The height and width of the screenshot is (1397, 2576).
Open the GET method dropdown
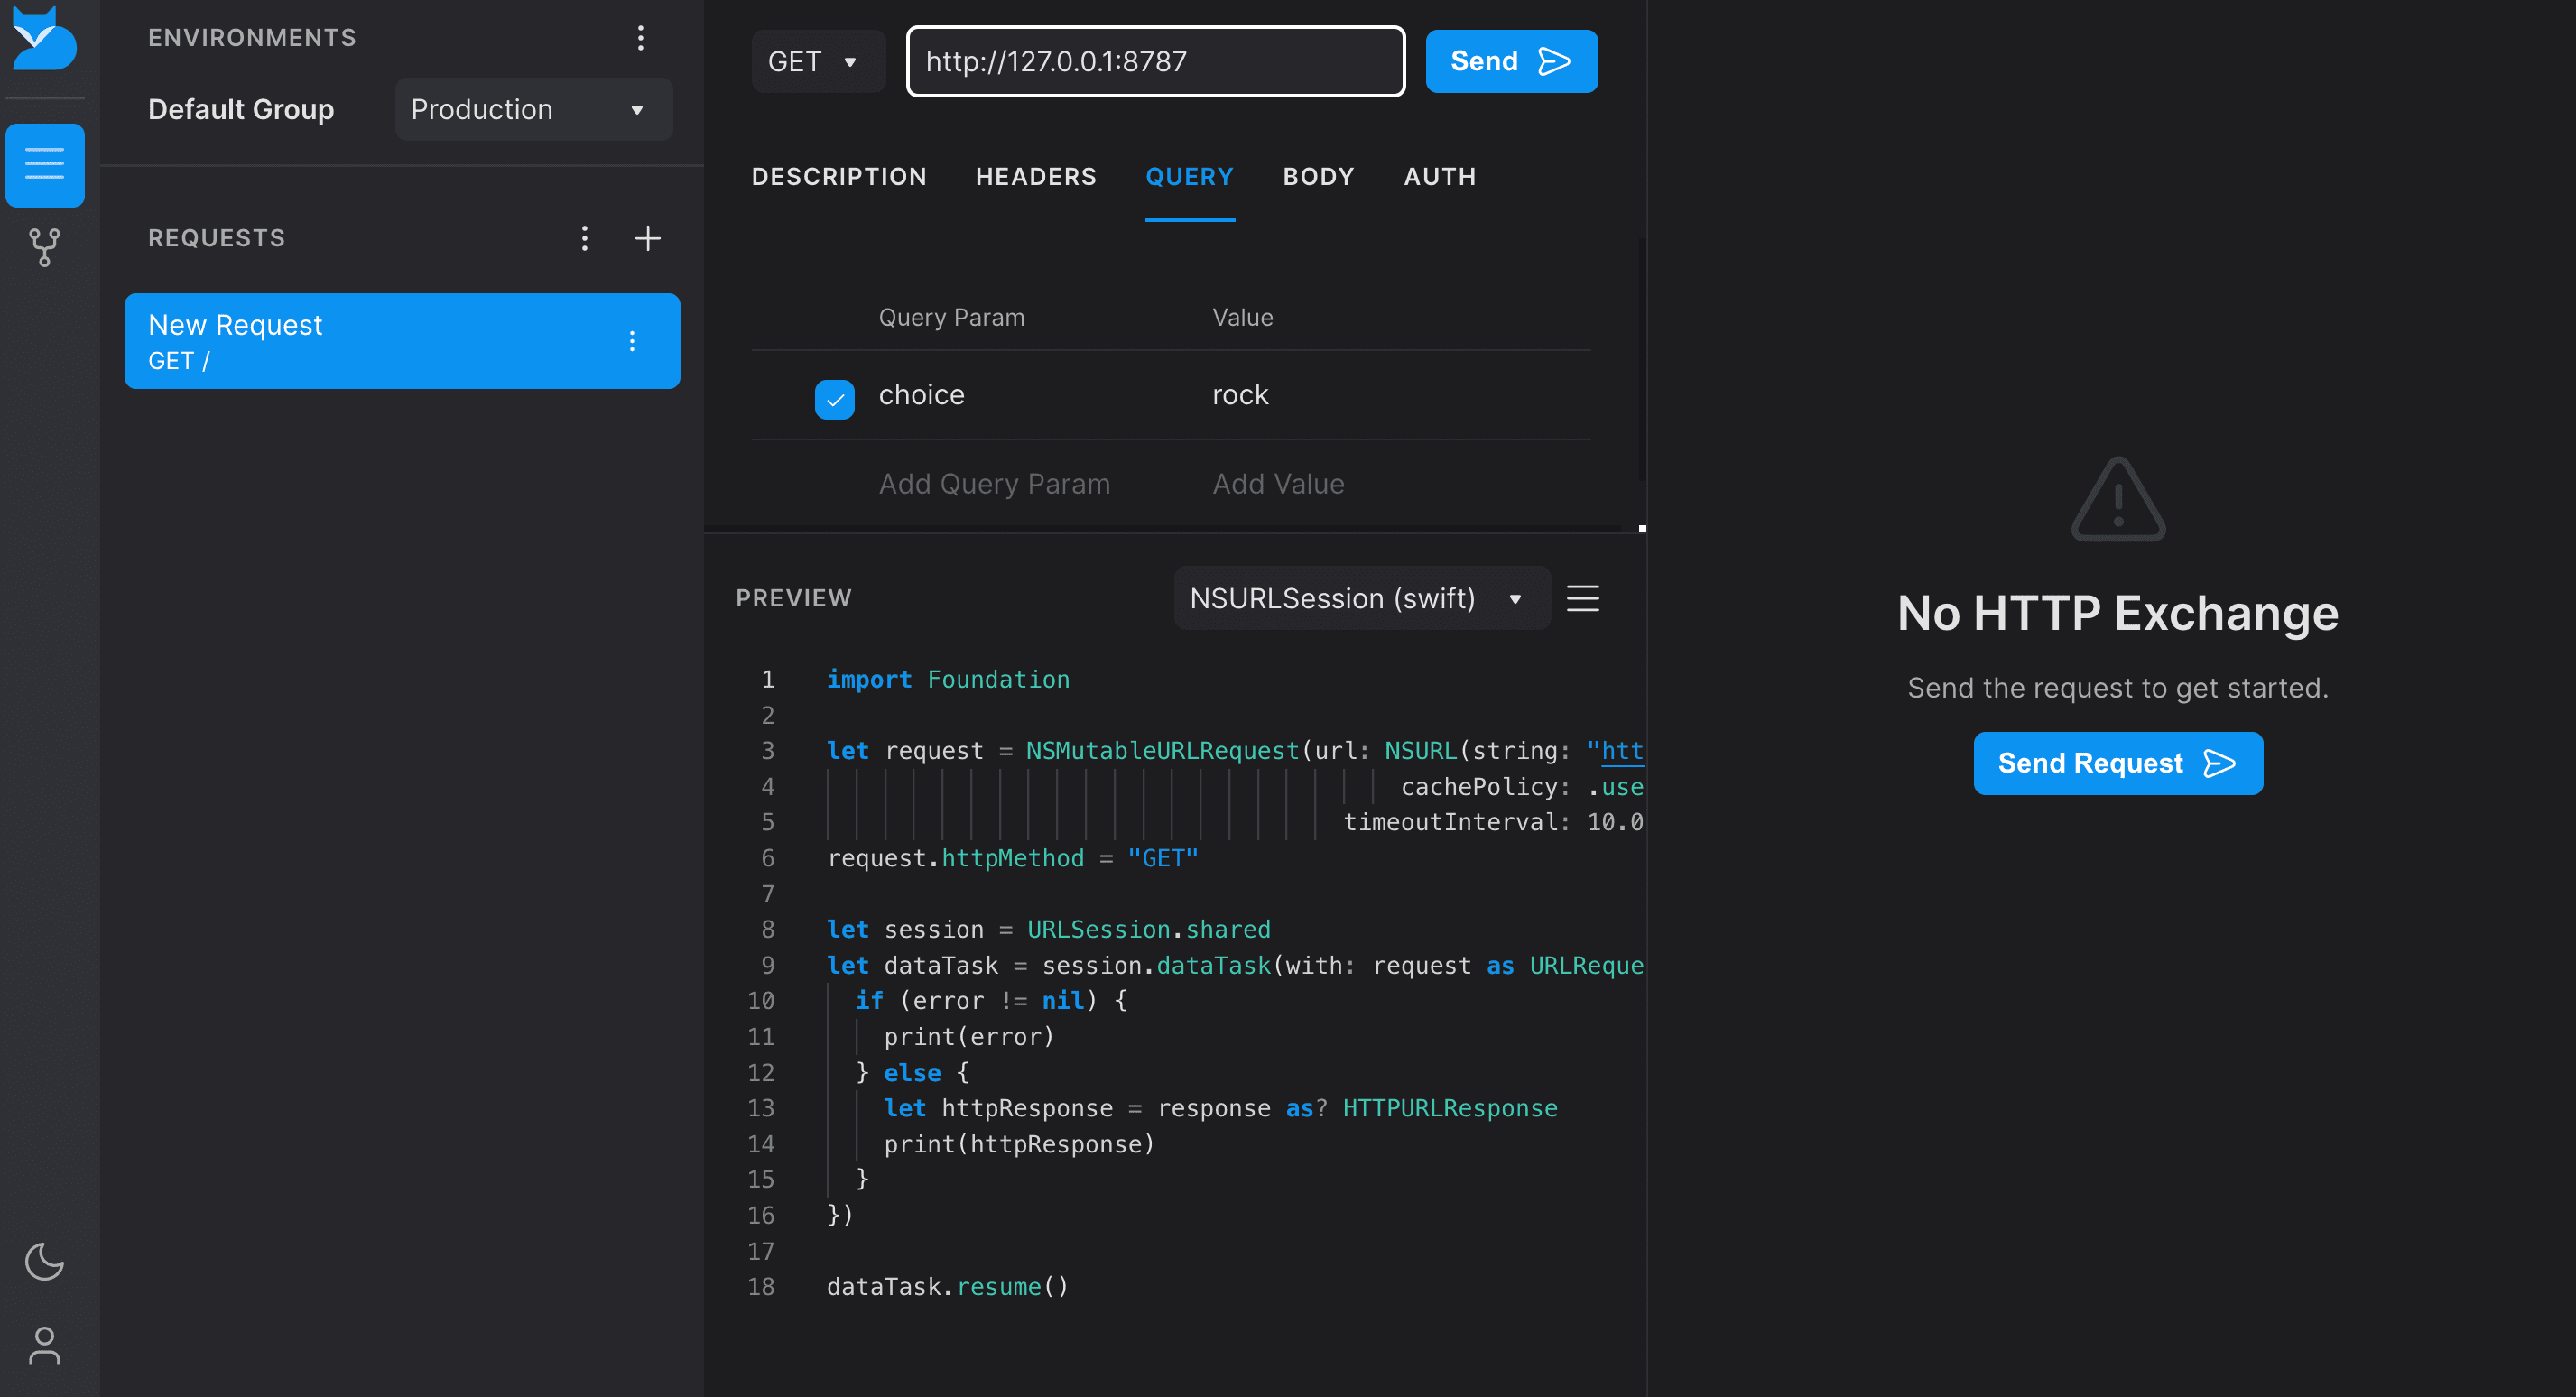coord(817,61)
